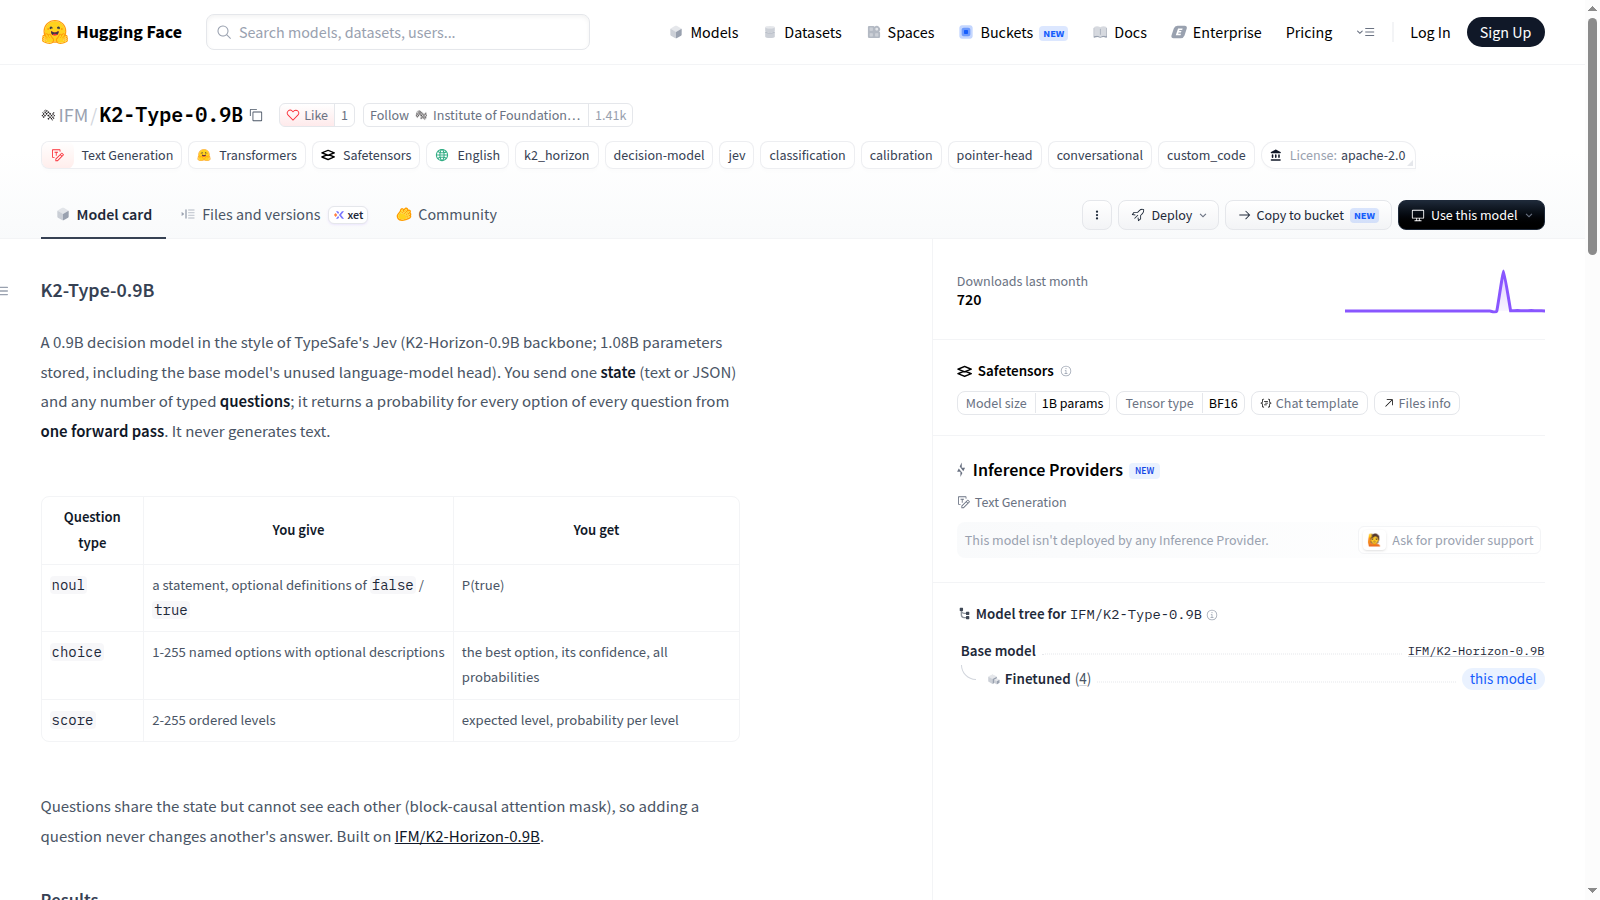Follow Institute of Foundation Models
Image resolution: width=1600 pixels, height=900 pixels.
pyautogui.click(x=475, y=115)
